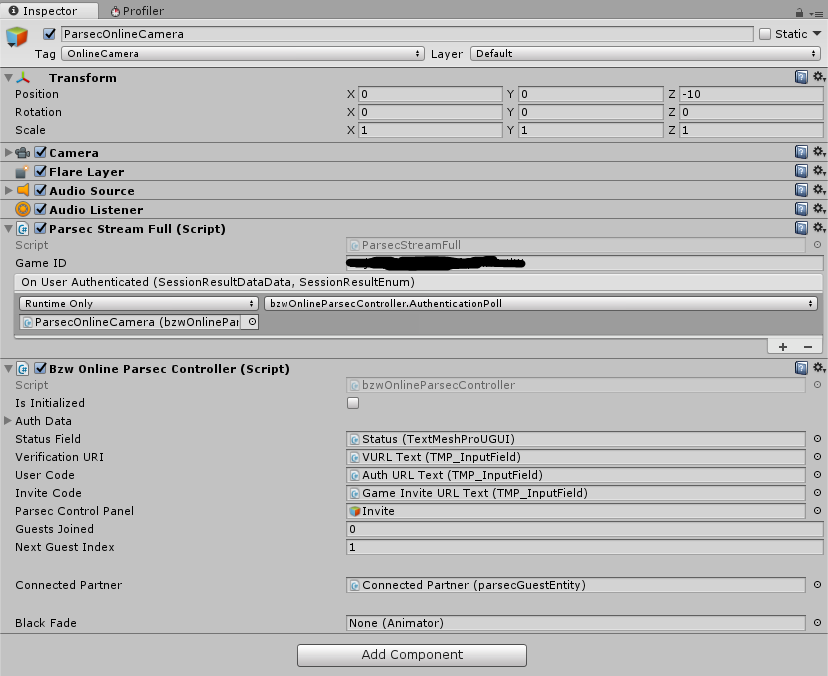Pick object for Parsec Control Panel
Image resolution: width=828 pixels, height=676 pixels.
pyautogui.click(x=817, y=511)
